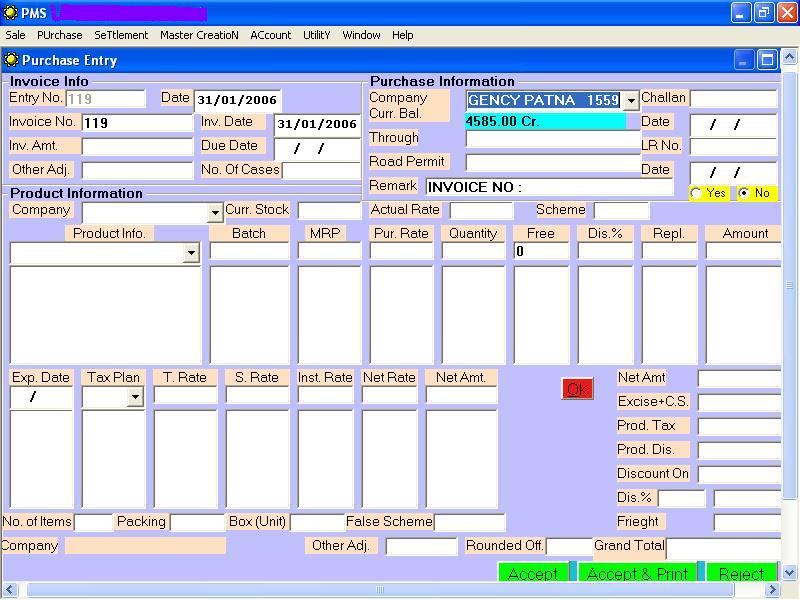
Task: Select the No radio button
Action: click(743, 193)
